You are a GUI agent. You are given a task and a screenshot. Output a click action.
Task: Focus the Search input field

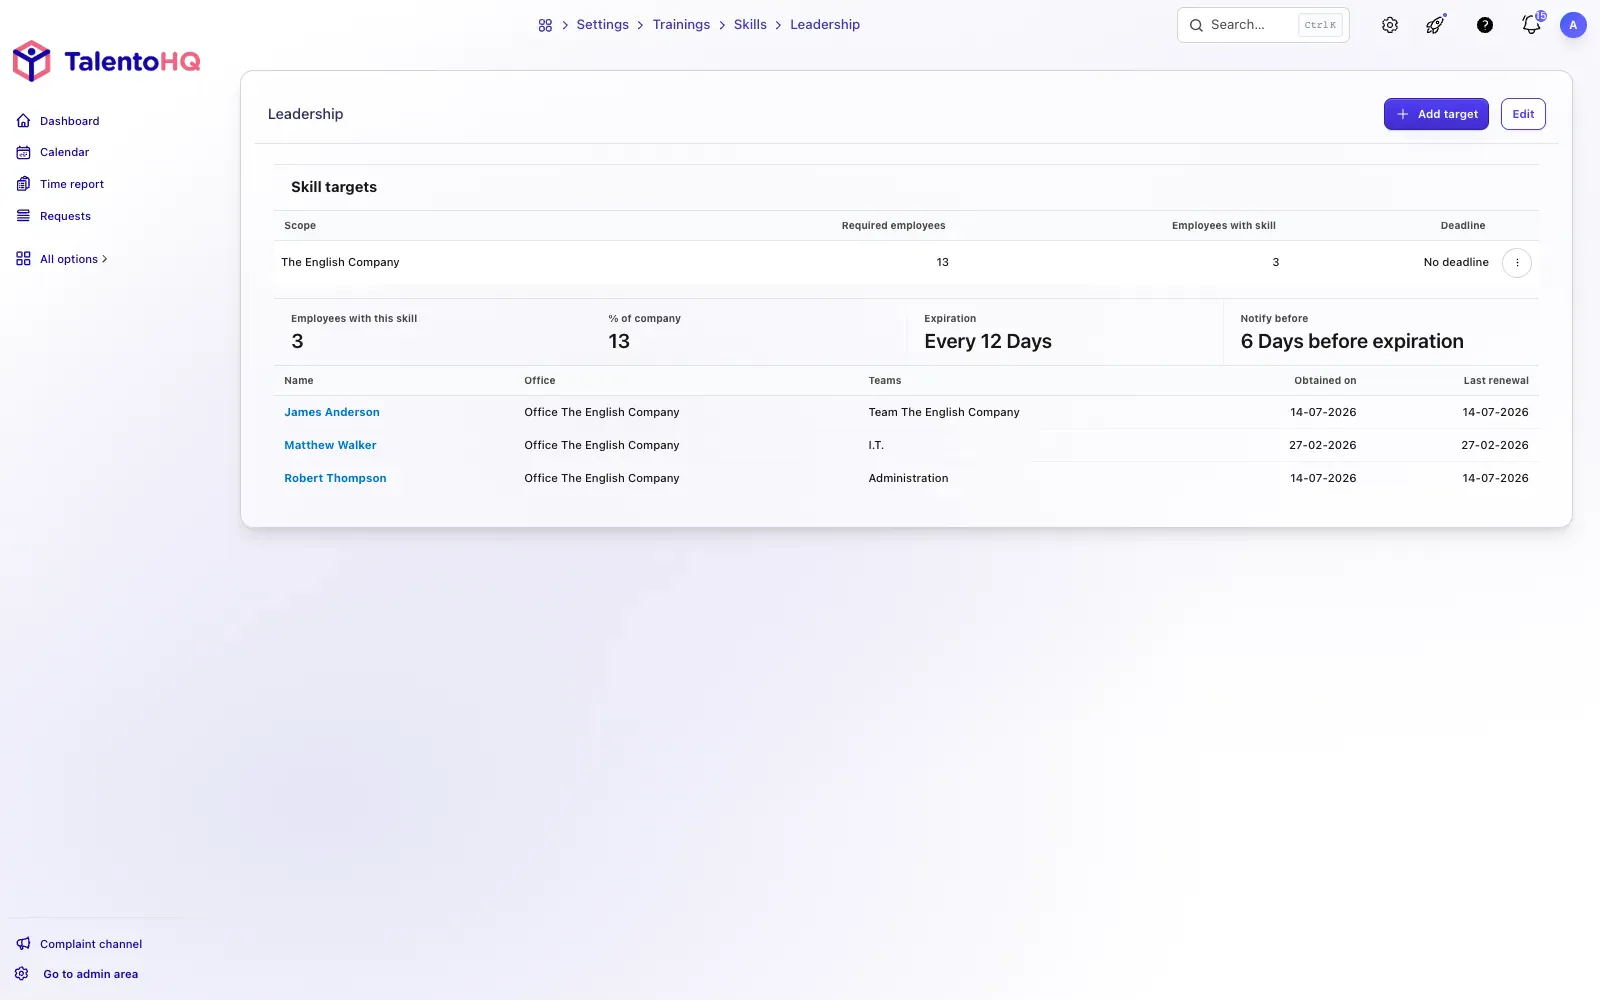click(1263, 25)
